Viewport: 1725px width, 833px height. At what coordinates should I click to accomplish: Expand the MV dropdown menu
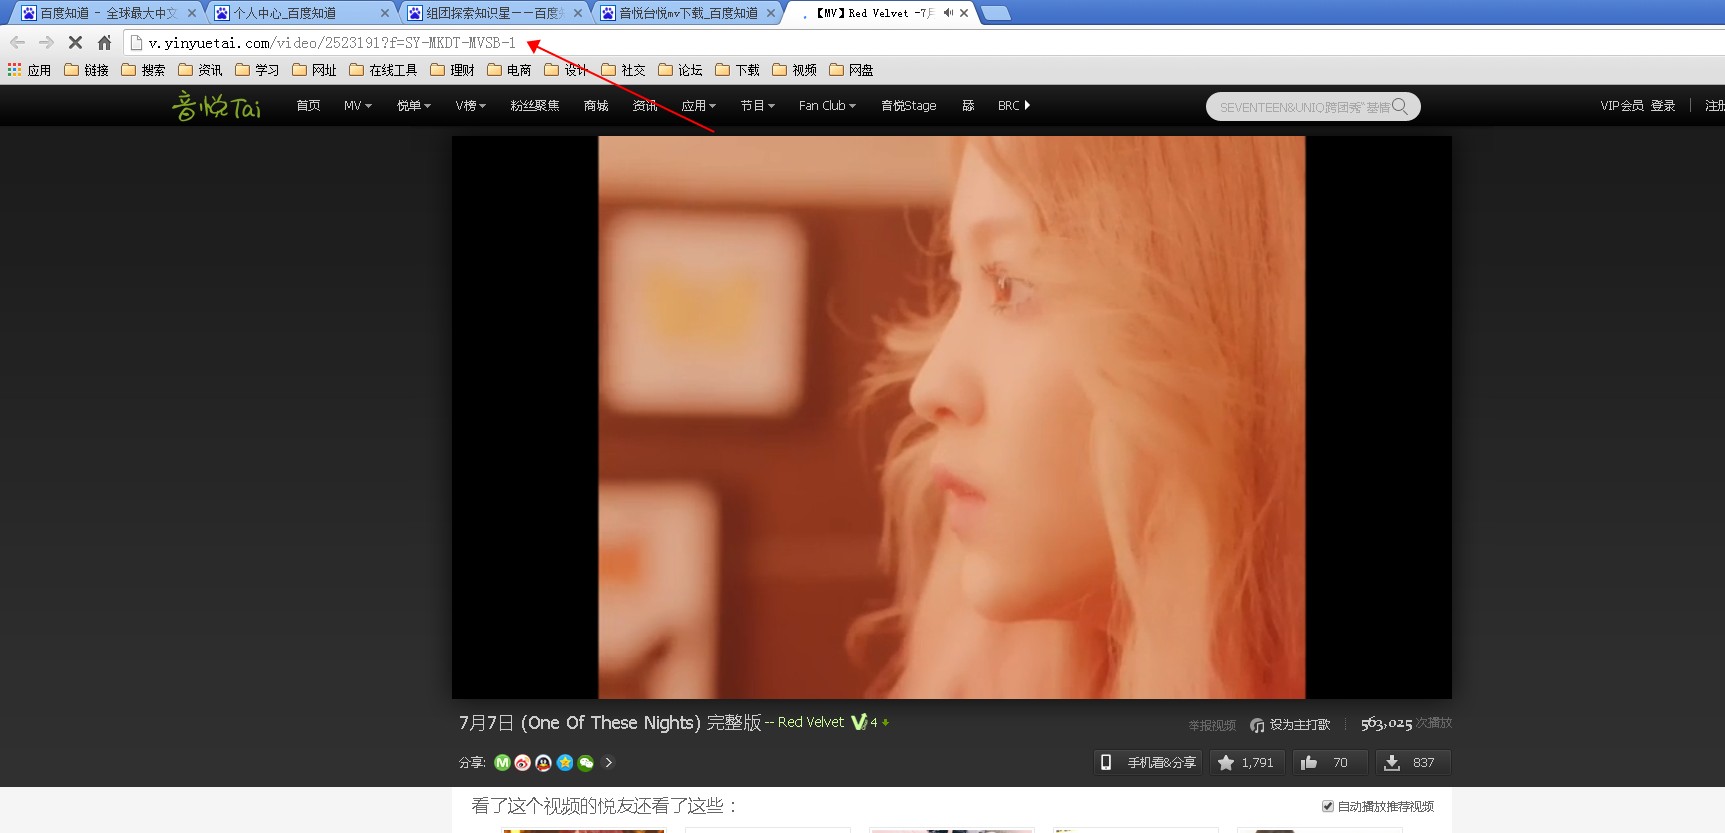pyautogui.click(x=358, y=106)
